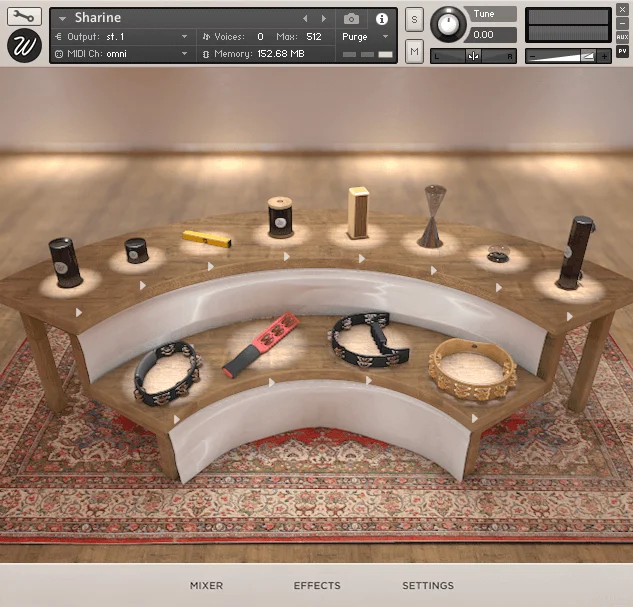Image resolution: width=633 pixels, height=607 pixels.
Task: Switch to the EFFECTS tab
Action: tap(317, 585)
